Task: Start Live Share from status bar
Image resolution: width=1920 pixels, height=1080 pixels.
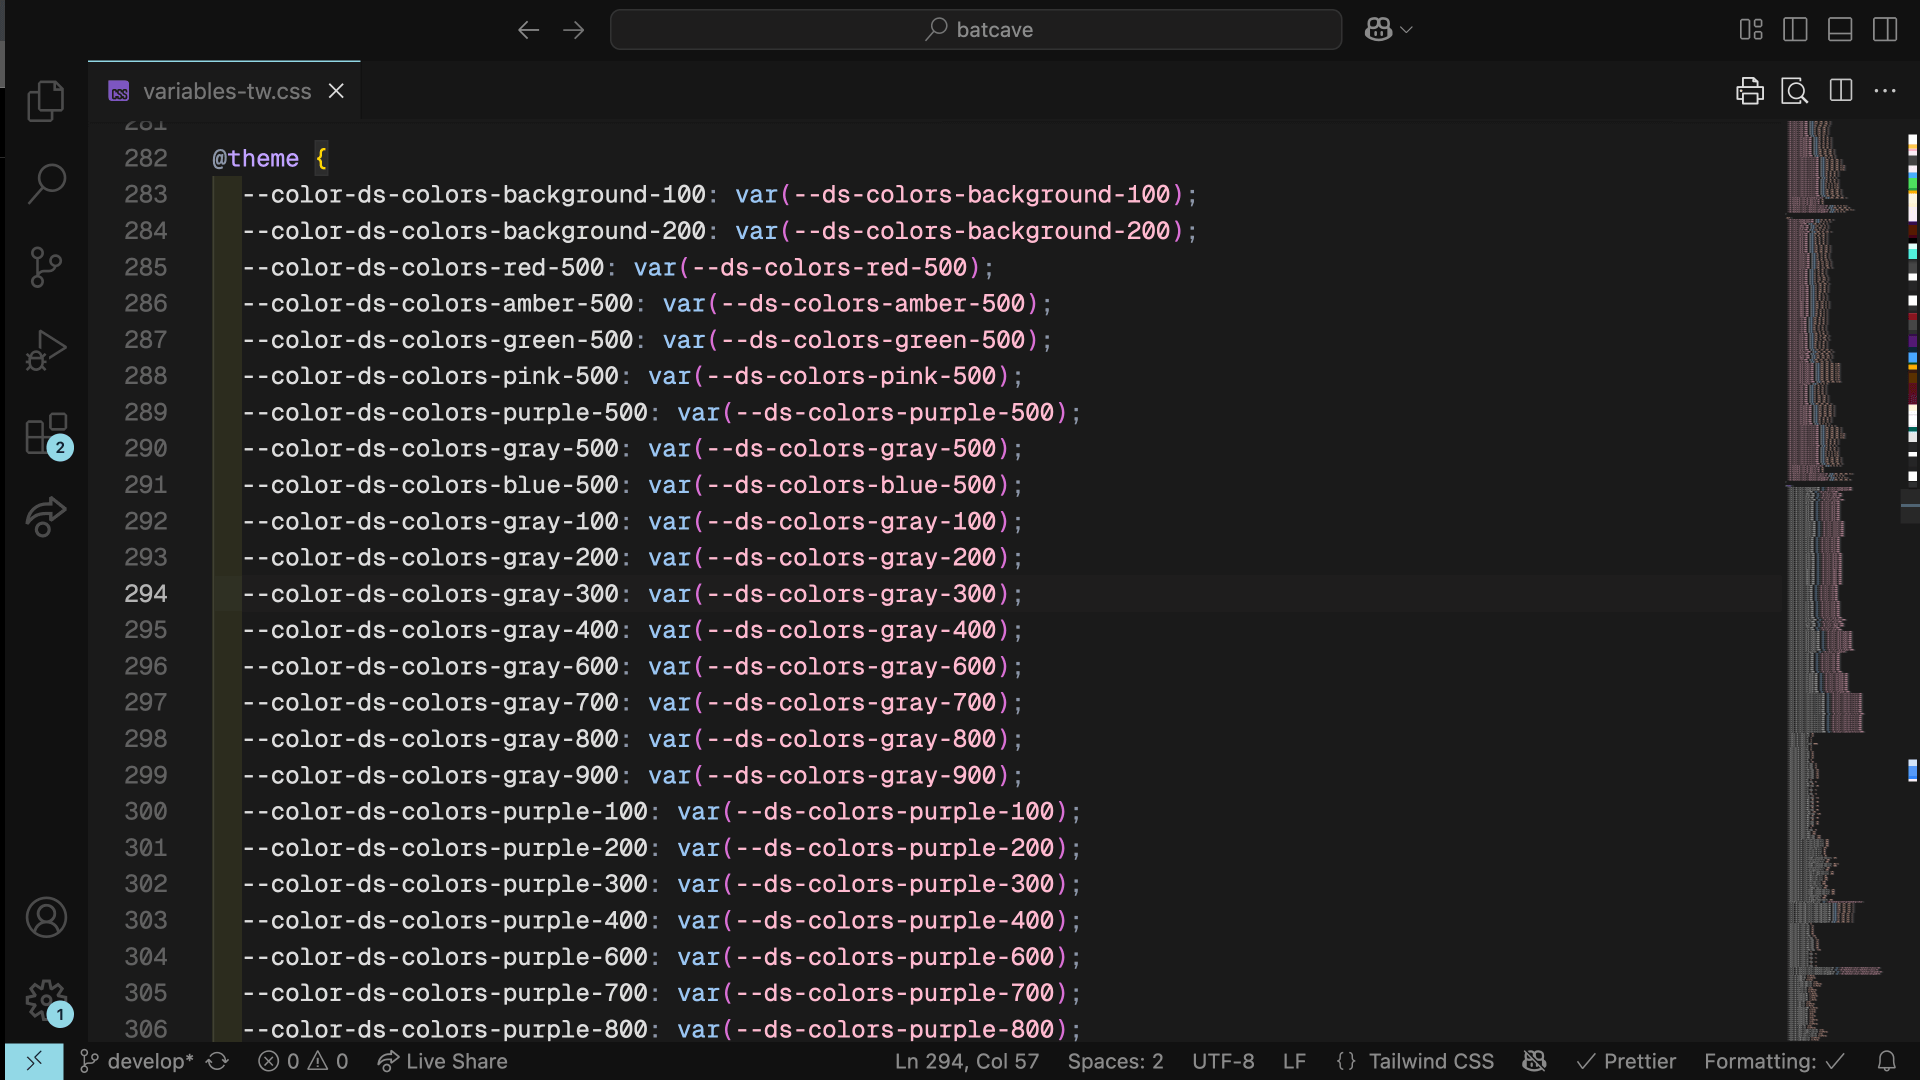Action: pyautogui.click(x=442, y=1061)
